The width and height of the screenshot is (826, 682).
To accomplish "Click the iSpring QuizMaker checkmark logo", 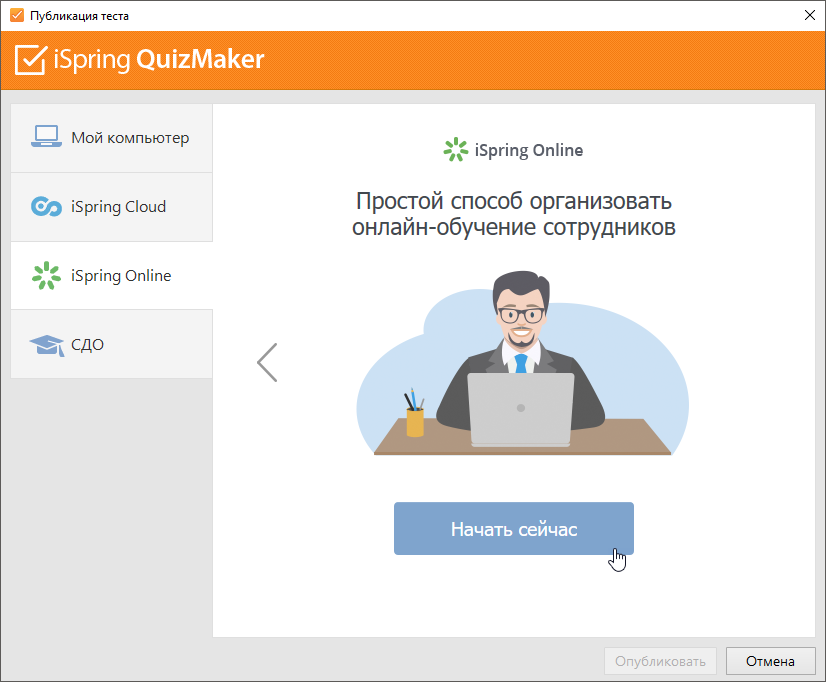I will (31, 60).
